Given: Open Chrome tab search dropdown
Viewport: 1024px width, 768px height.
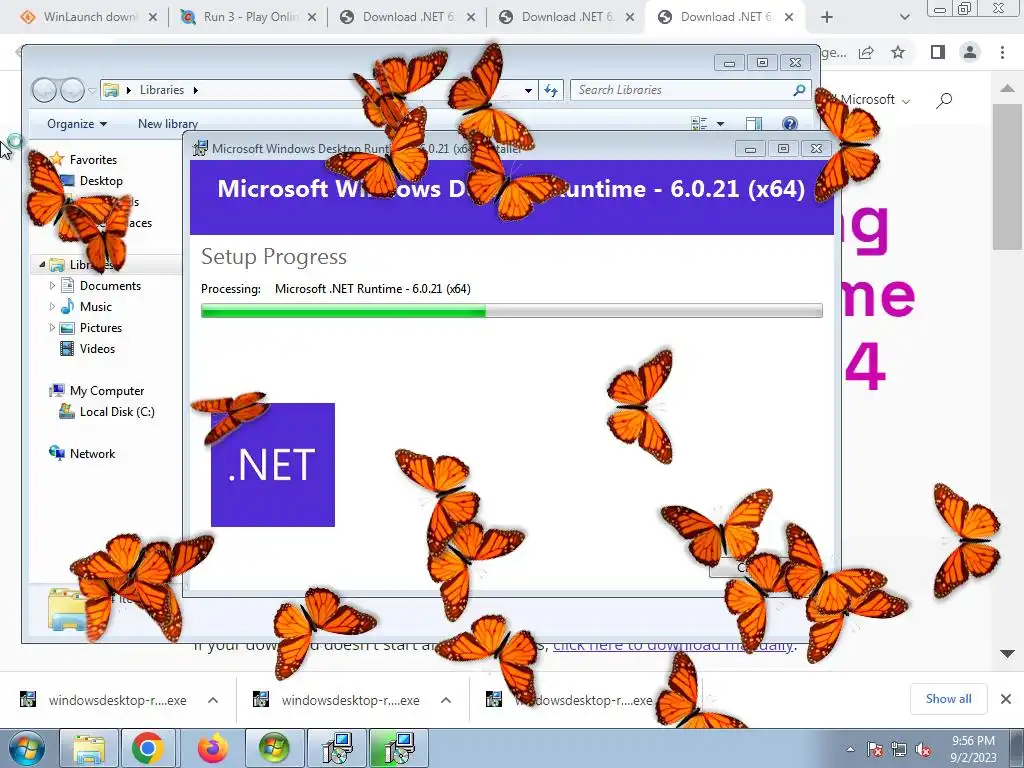Looking at the screenshot, I should coord(904,18).
